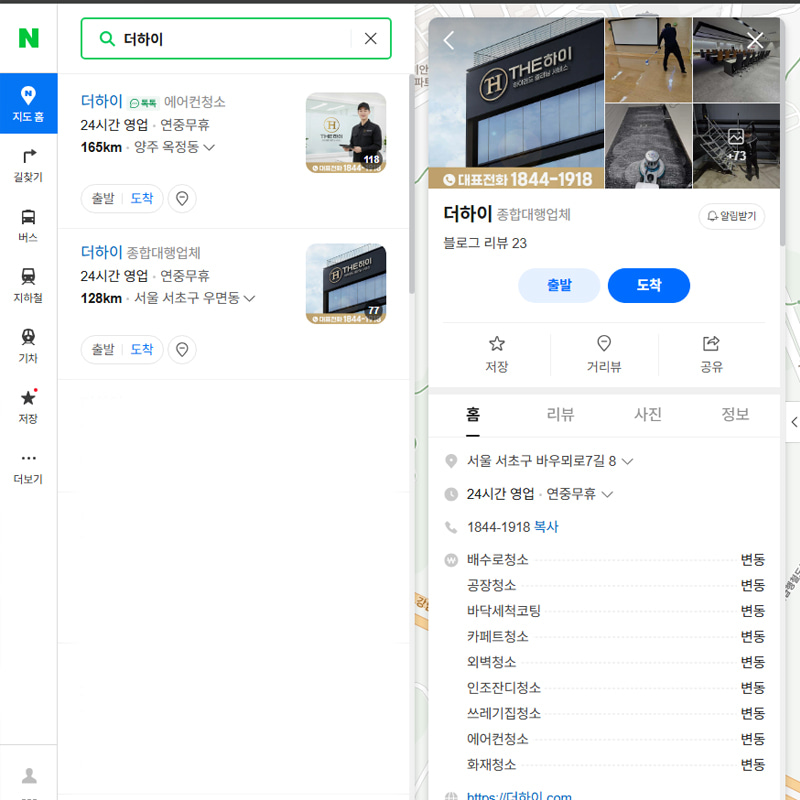This screenshot has width=800, height=800.
Task: Click the 외벽청소 price row
Action: pyautogui.click(x=616, y=662)
